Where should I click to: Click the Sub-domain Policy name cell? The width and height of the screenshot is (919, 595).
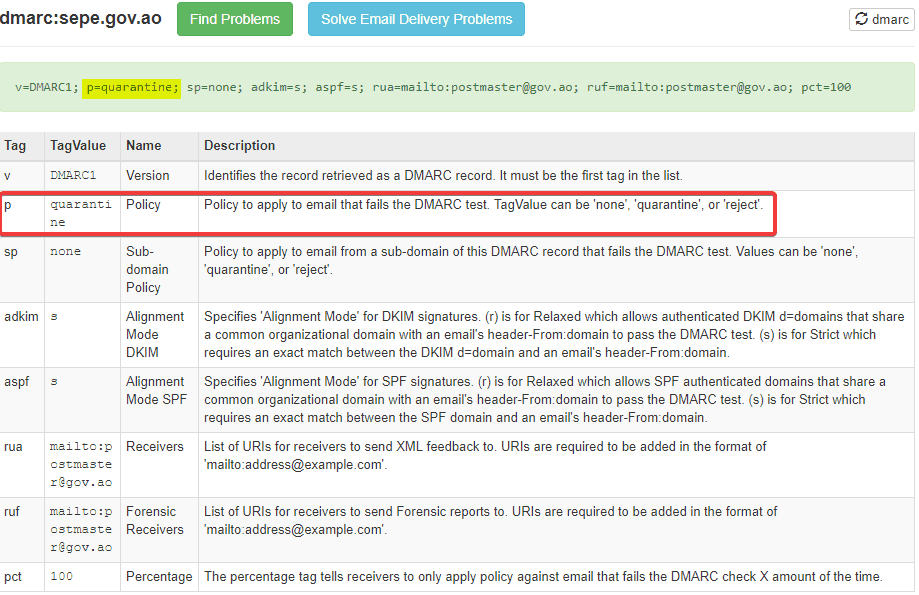147,270
